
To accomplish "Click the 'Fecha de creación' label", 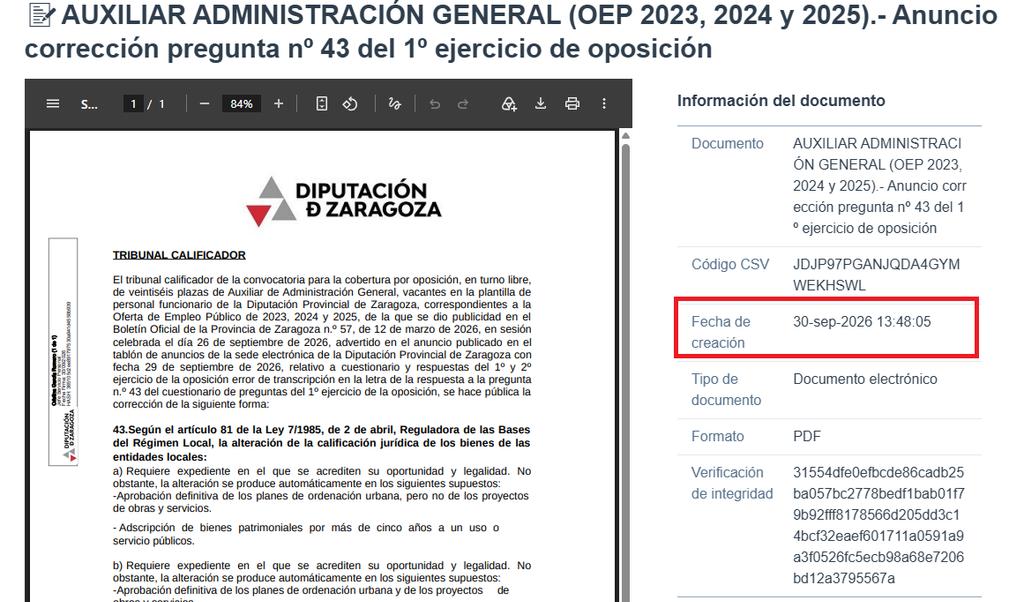I will [721, 332].
